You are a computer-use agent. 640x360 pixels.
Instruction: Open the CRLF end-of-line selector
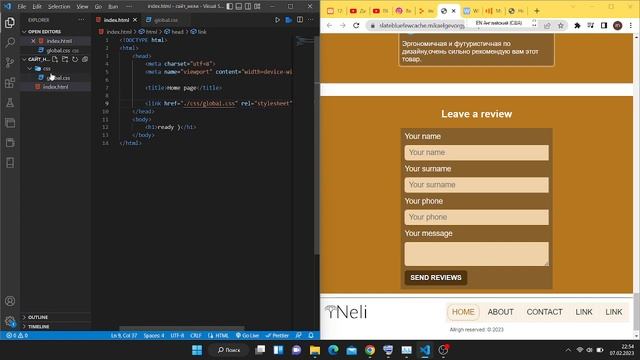tap(196, 335)
